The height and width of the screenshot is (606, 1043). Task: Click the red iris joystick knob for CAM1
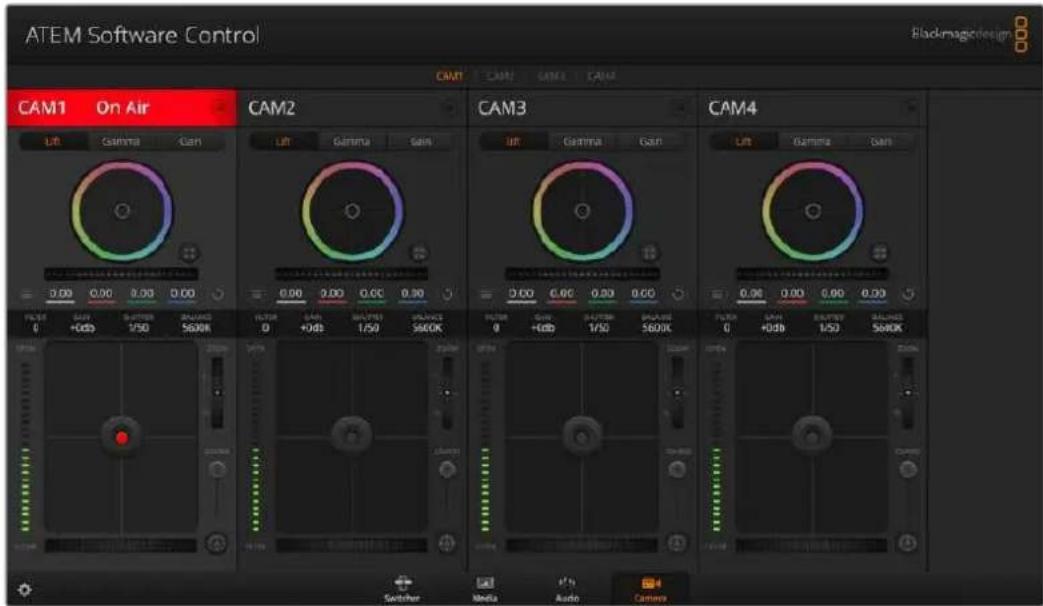pyautogui.click(x=121, y=437)
